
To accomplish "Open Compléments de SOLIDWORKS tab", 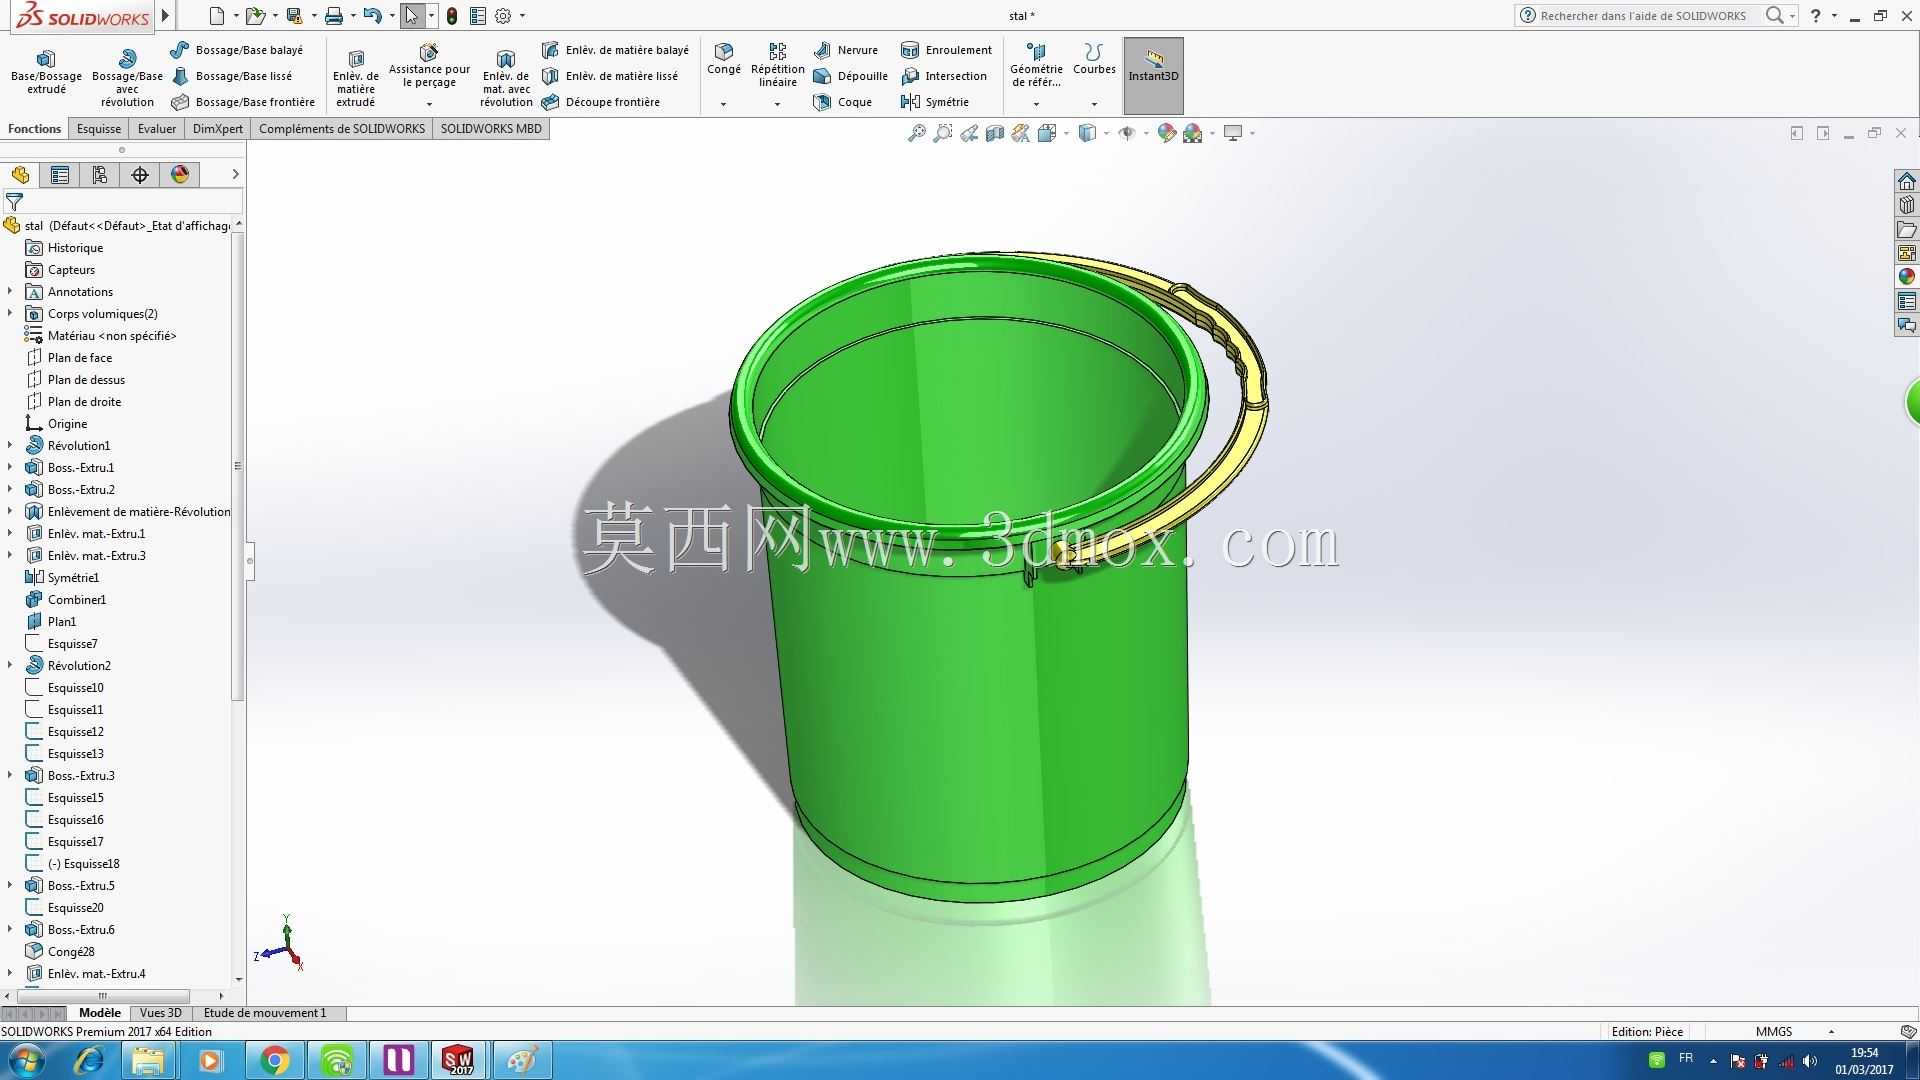I will click(x=342, y=129).
